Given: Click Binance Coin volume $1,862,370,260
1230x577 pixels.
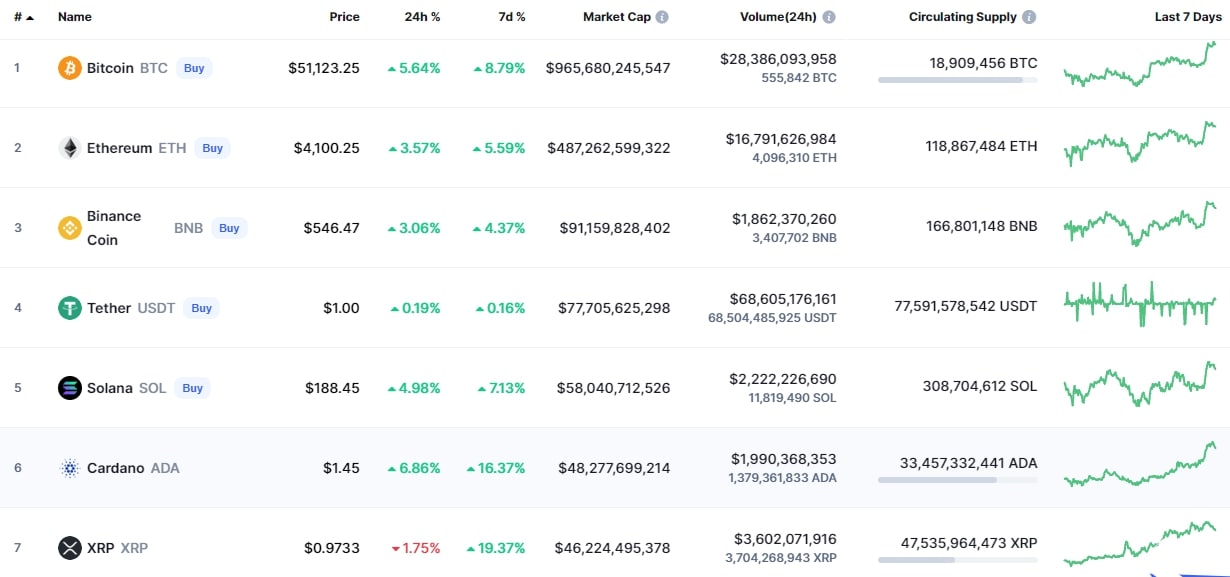Looking at the screenshot, I should pyautogui.click(x=784, y=219).
